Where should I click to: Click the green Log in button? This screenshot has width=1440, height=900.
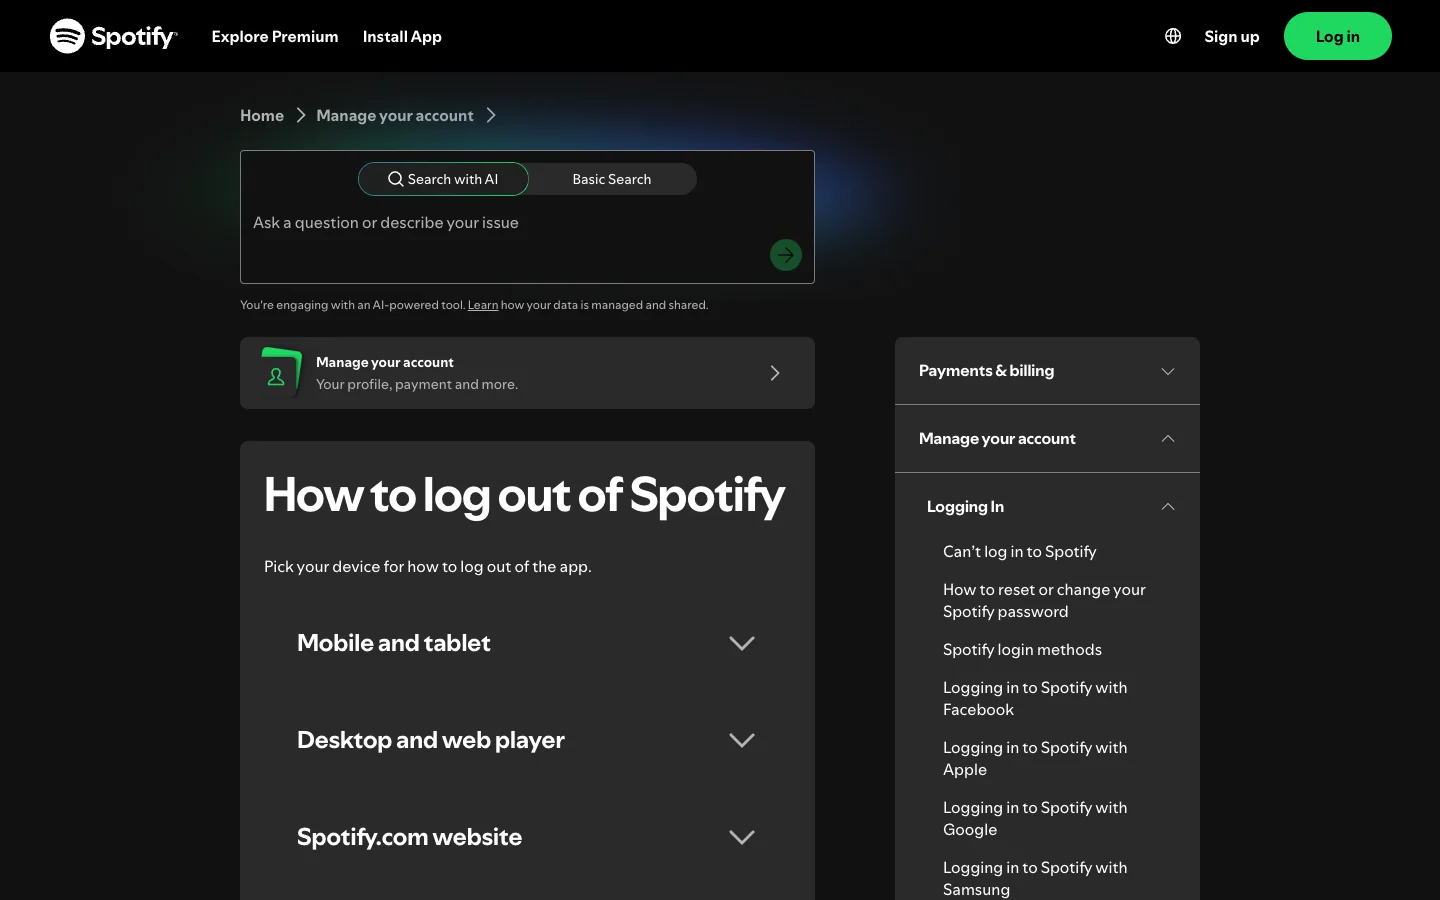pos(1337,36)
